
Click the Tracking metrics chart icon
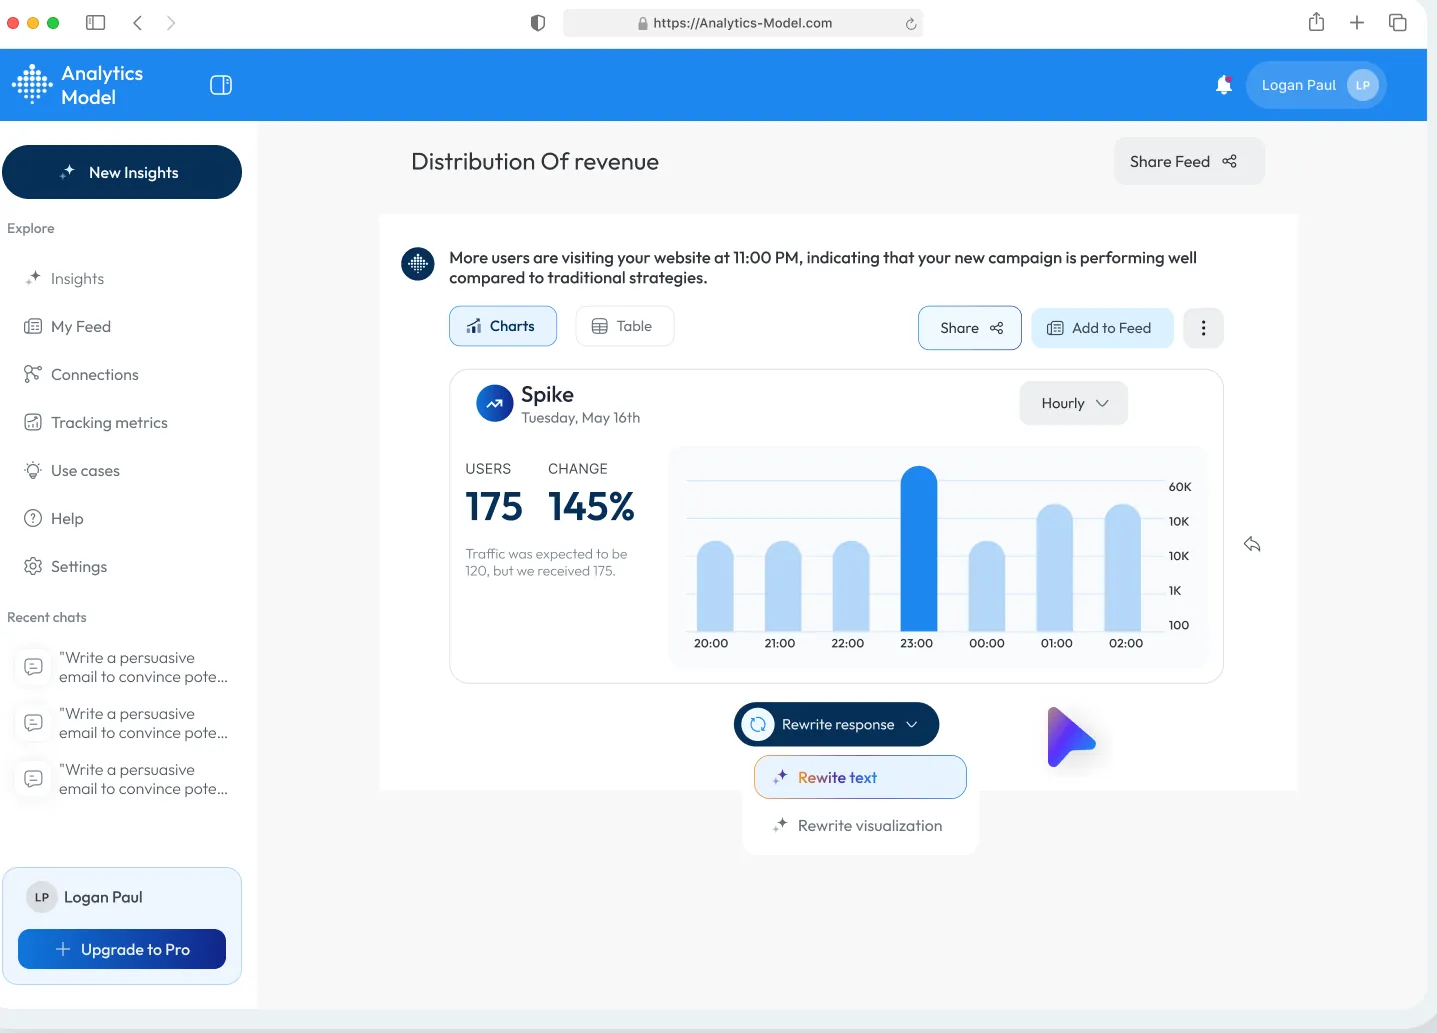coord(33,422)
